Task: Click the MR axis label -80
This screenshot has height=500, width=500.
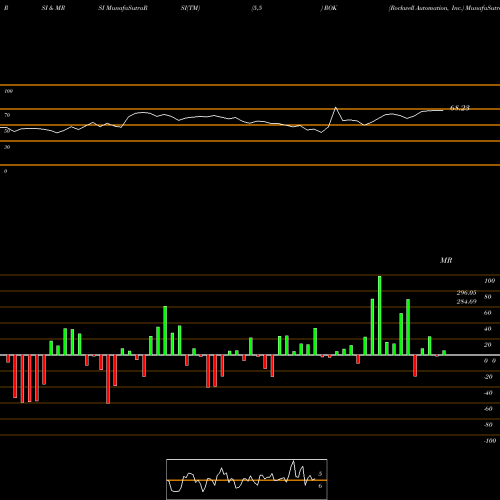Action: tap(488, 425)
